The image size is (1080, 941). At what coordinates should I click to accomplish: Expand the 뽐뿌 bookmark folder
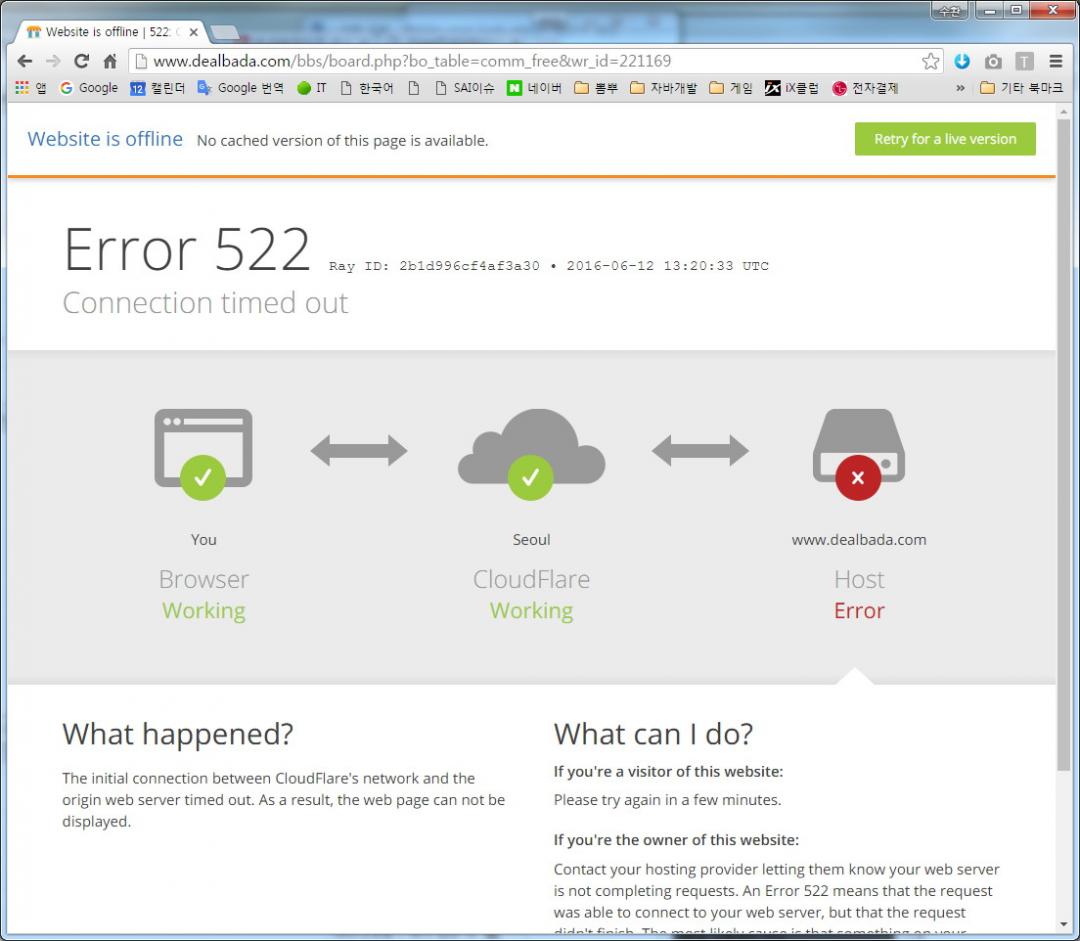(596, 88)
